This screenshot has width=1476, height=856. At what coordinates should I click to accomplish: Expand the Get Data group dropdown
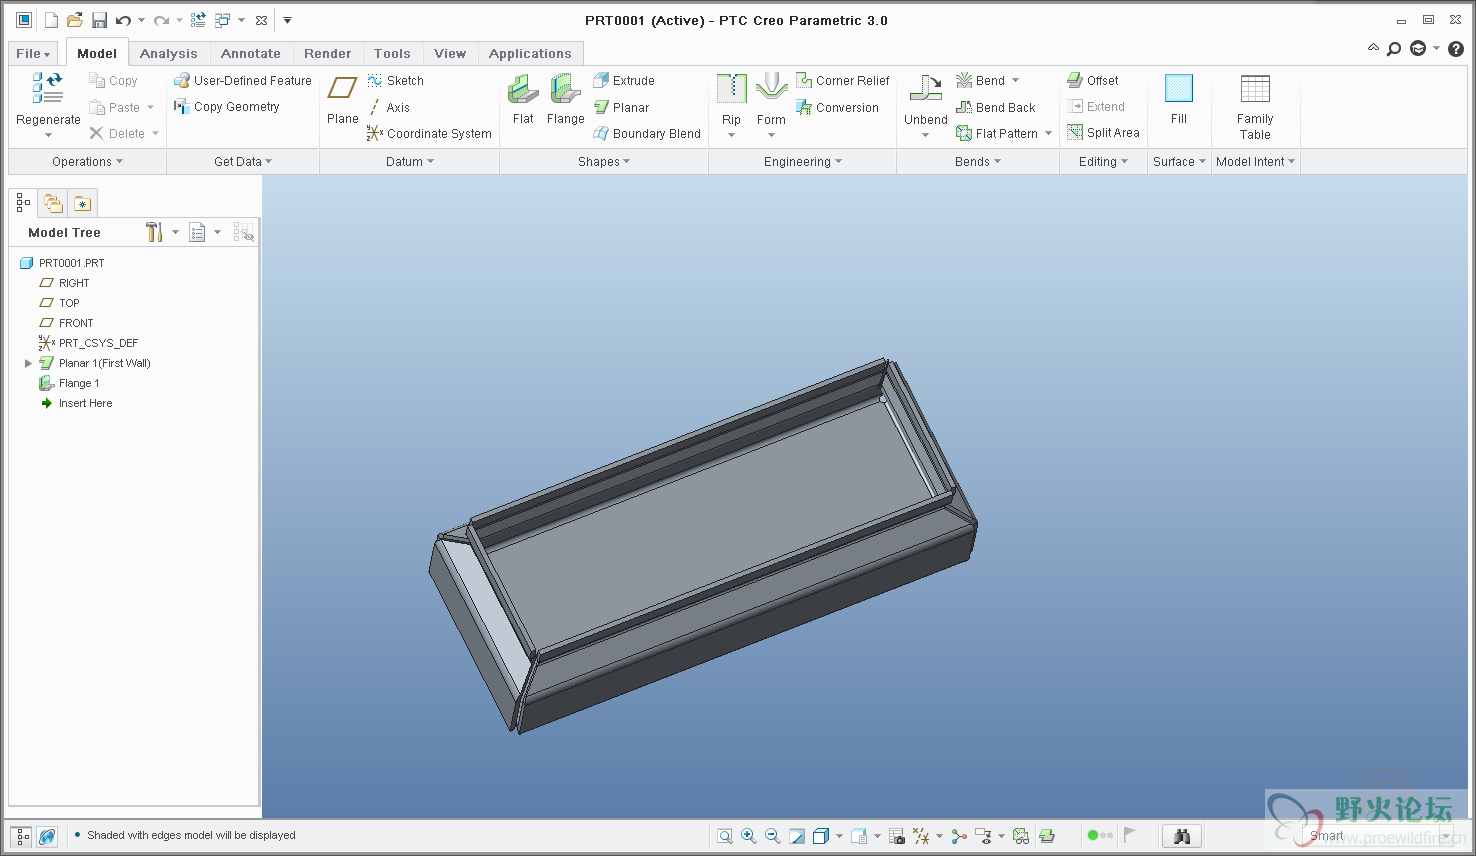coord(243,162)
